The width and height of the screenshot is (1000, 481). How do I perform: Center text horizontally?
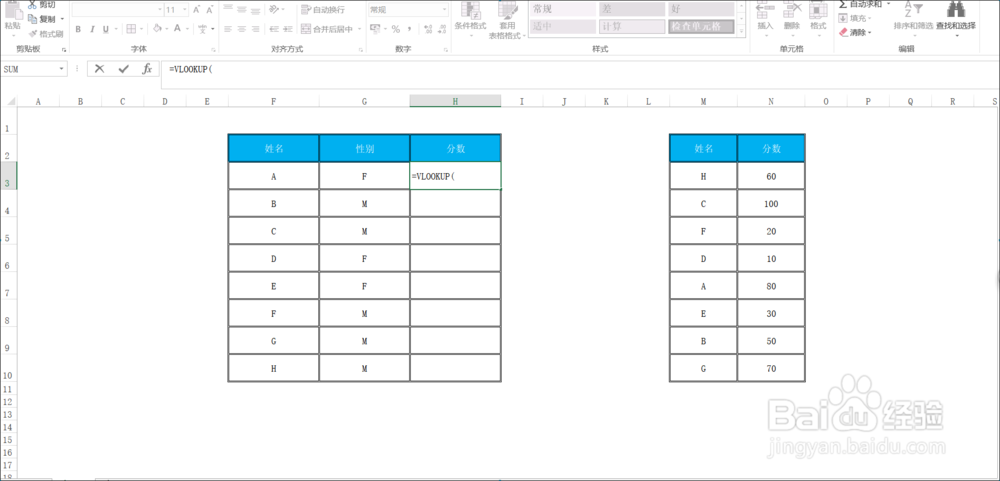pos(242,29)
